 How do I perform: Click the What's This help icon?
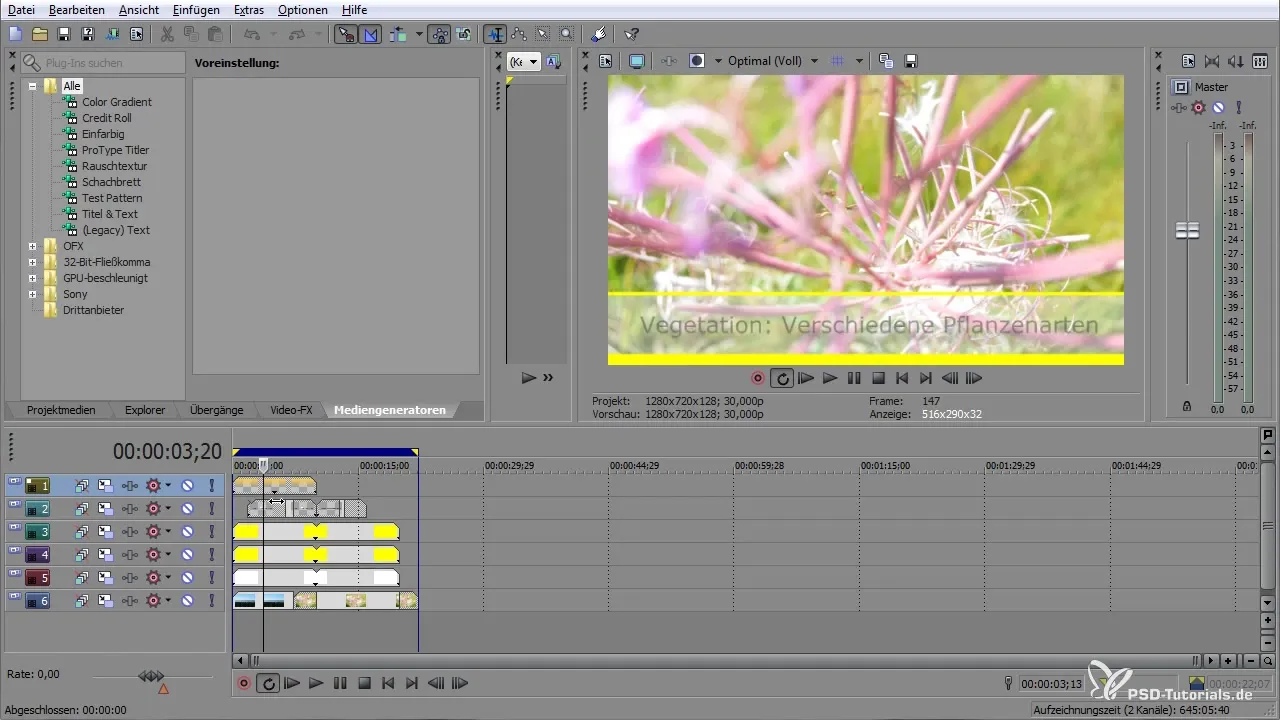632,34
